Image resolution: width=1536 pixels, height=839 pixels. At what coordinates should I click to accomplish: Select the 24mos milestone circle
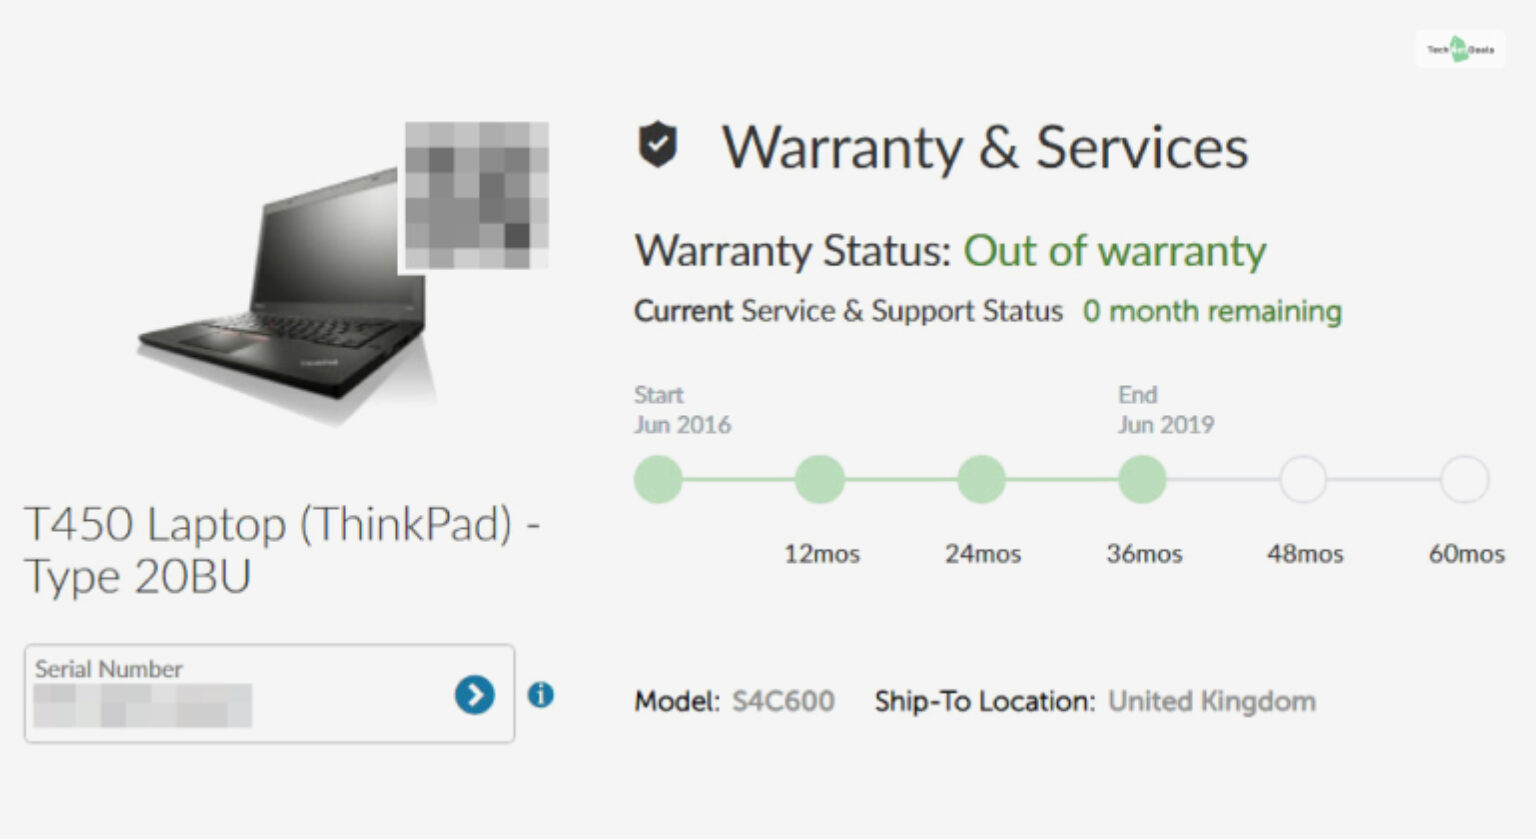[x=982, y=479]
